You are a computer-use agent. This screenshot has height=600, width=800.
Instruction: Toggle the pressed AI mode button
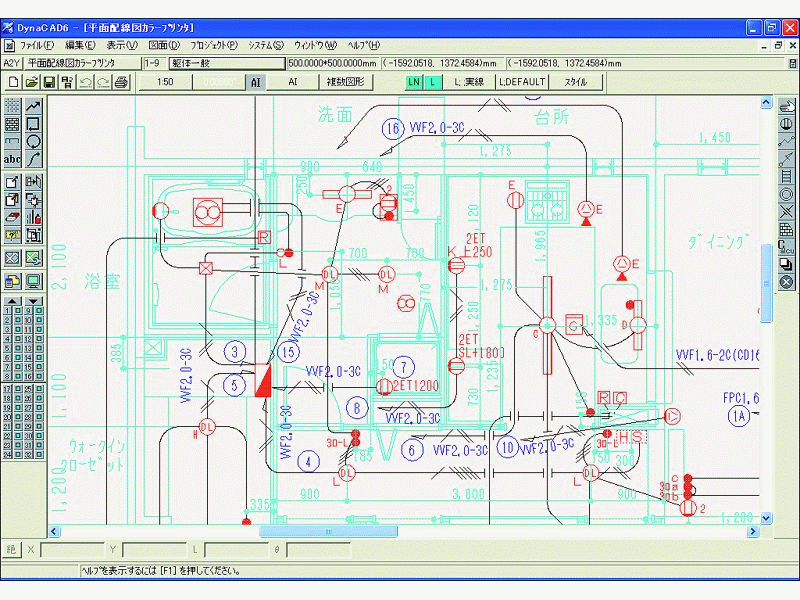[255, 82]
